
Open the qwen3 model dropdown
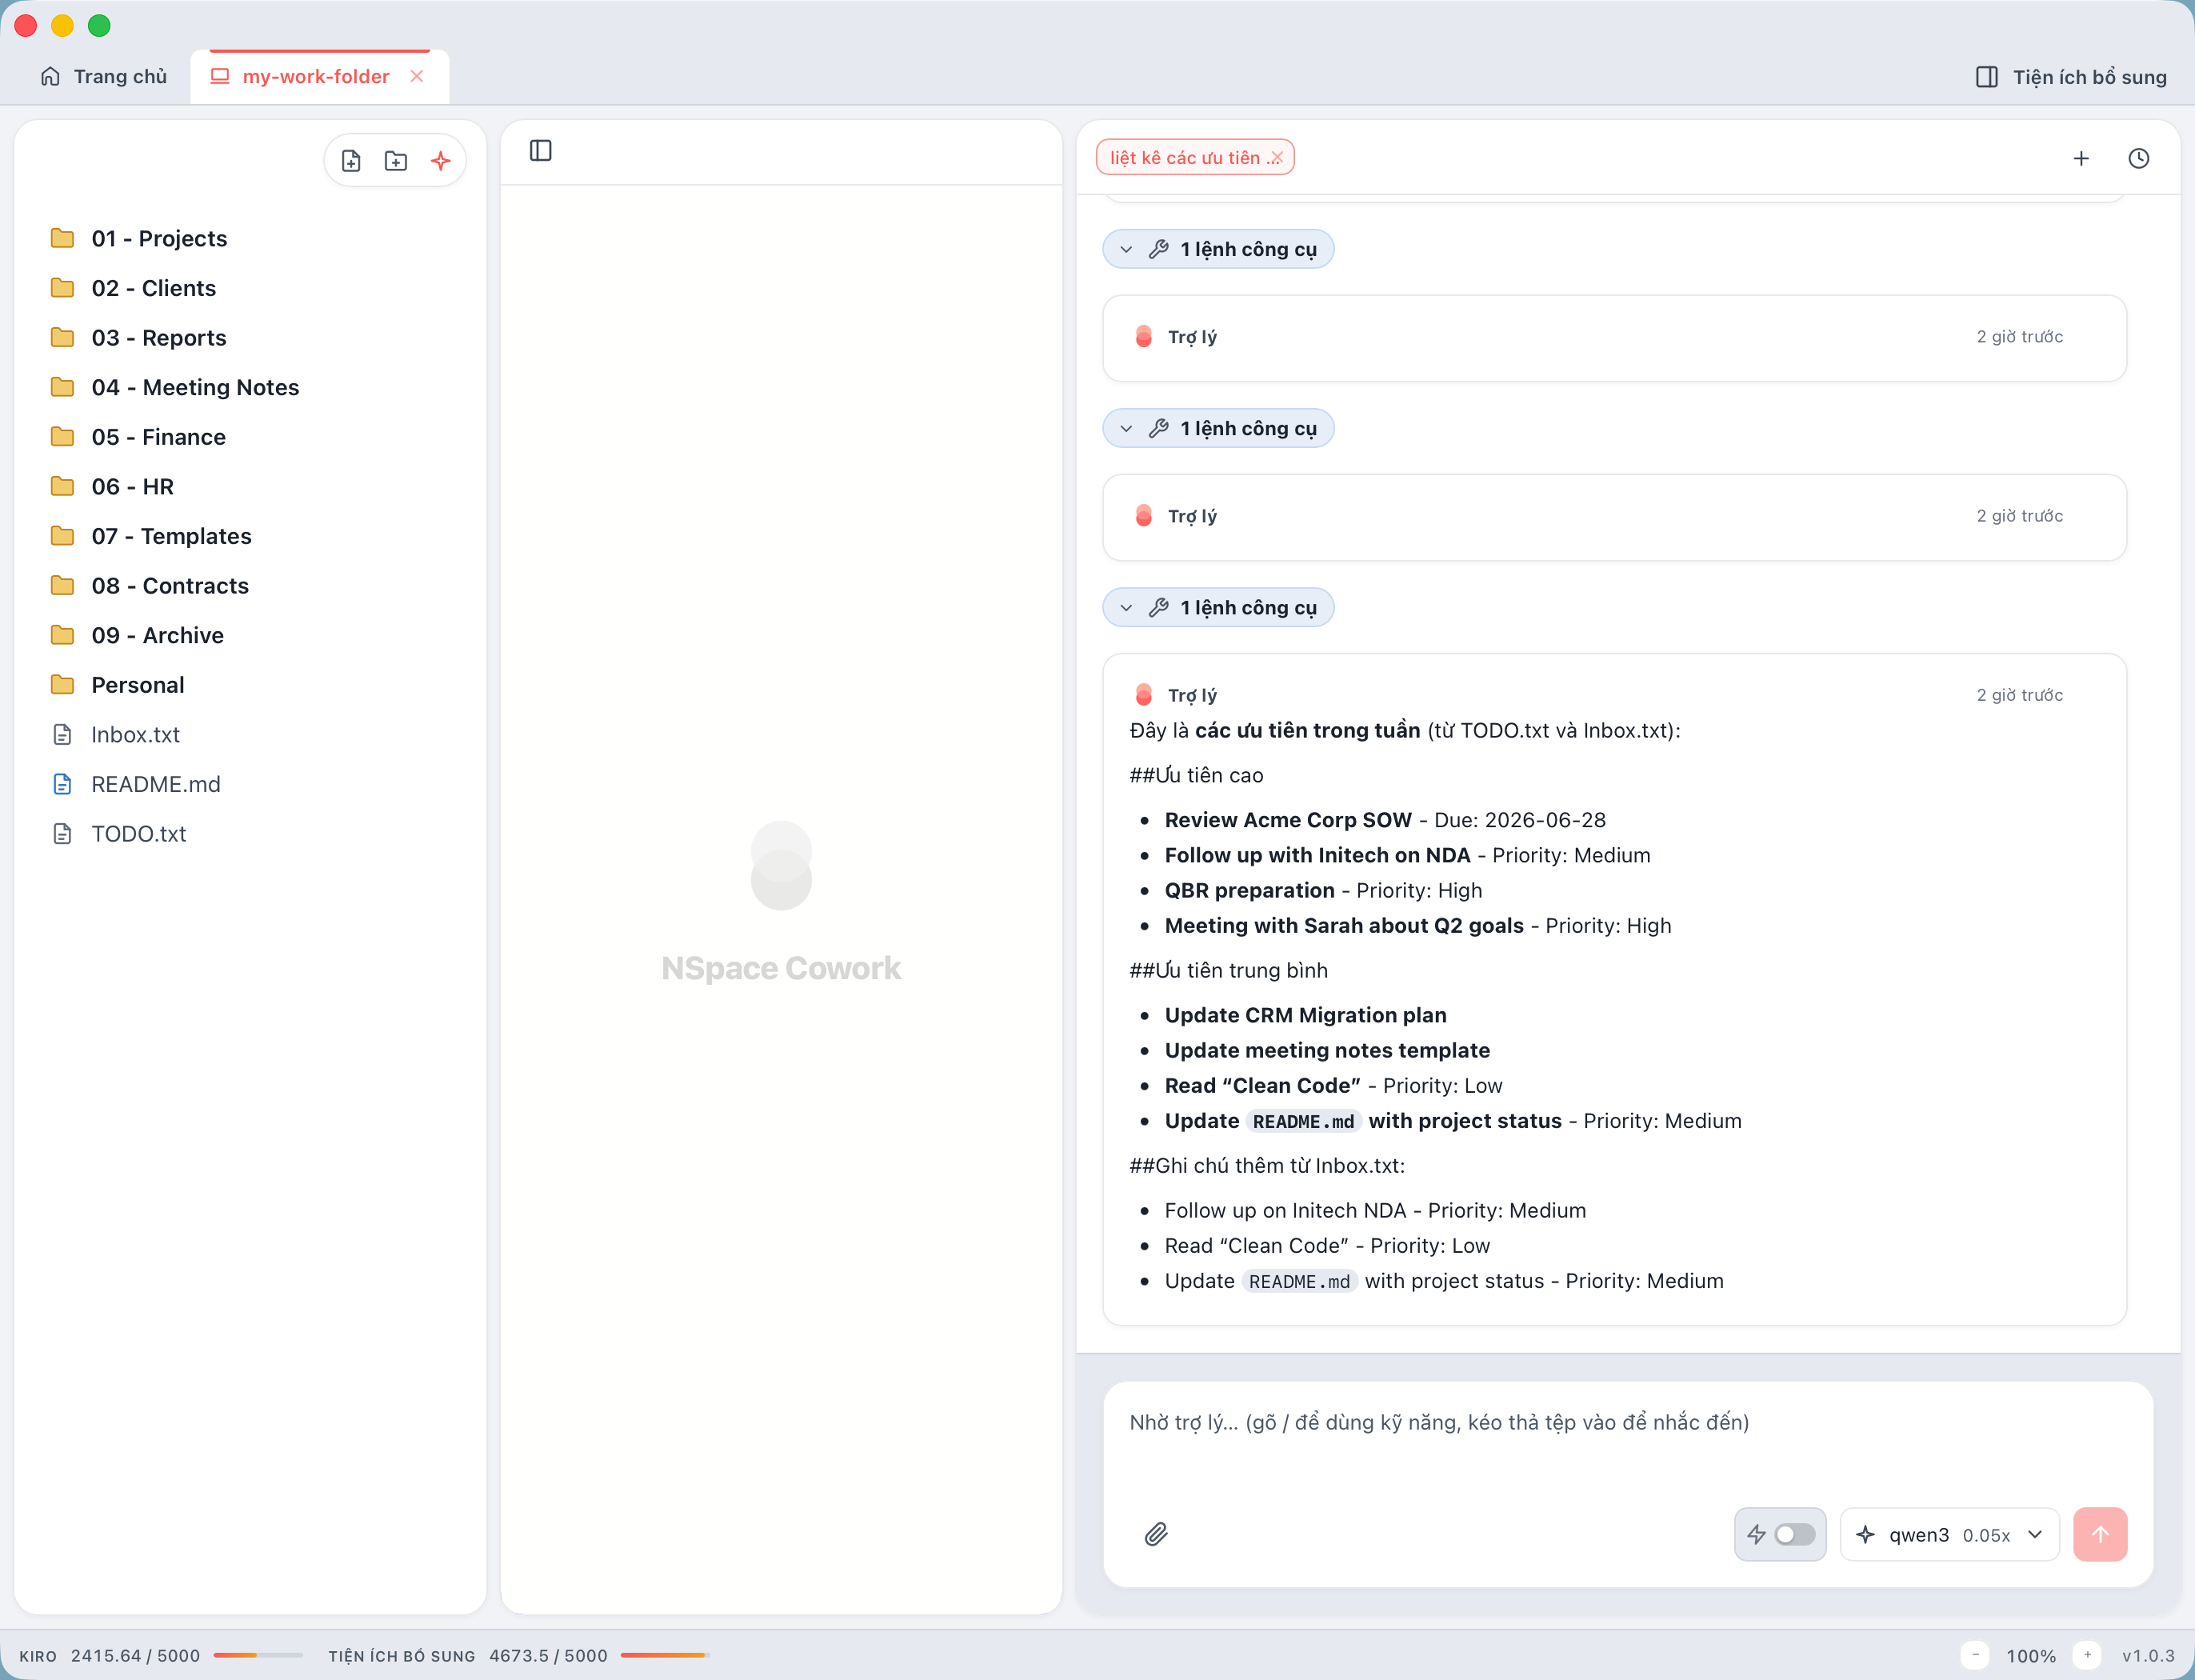pos(1950,1534)
